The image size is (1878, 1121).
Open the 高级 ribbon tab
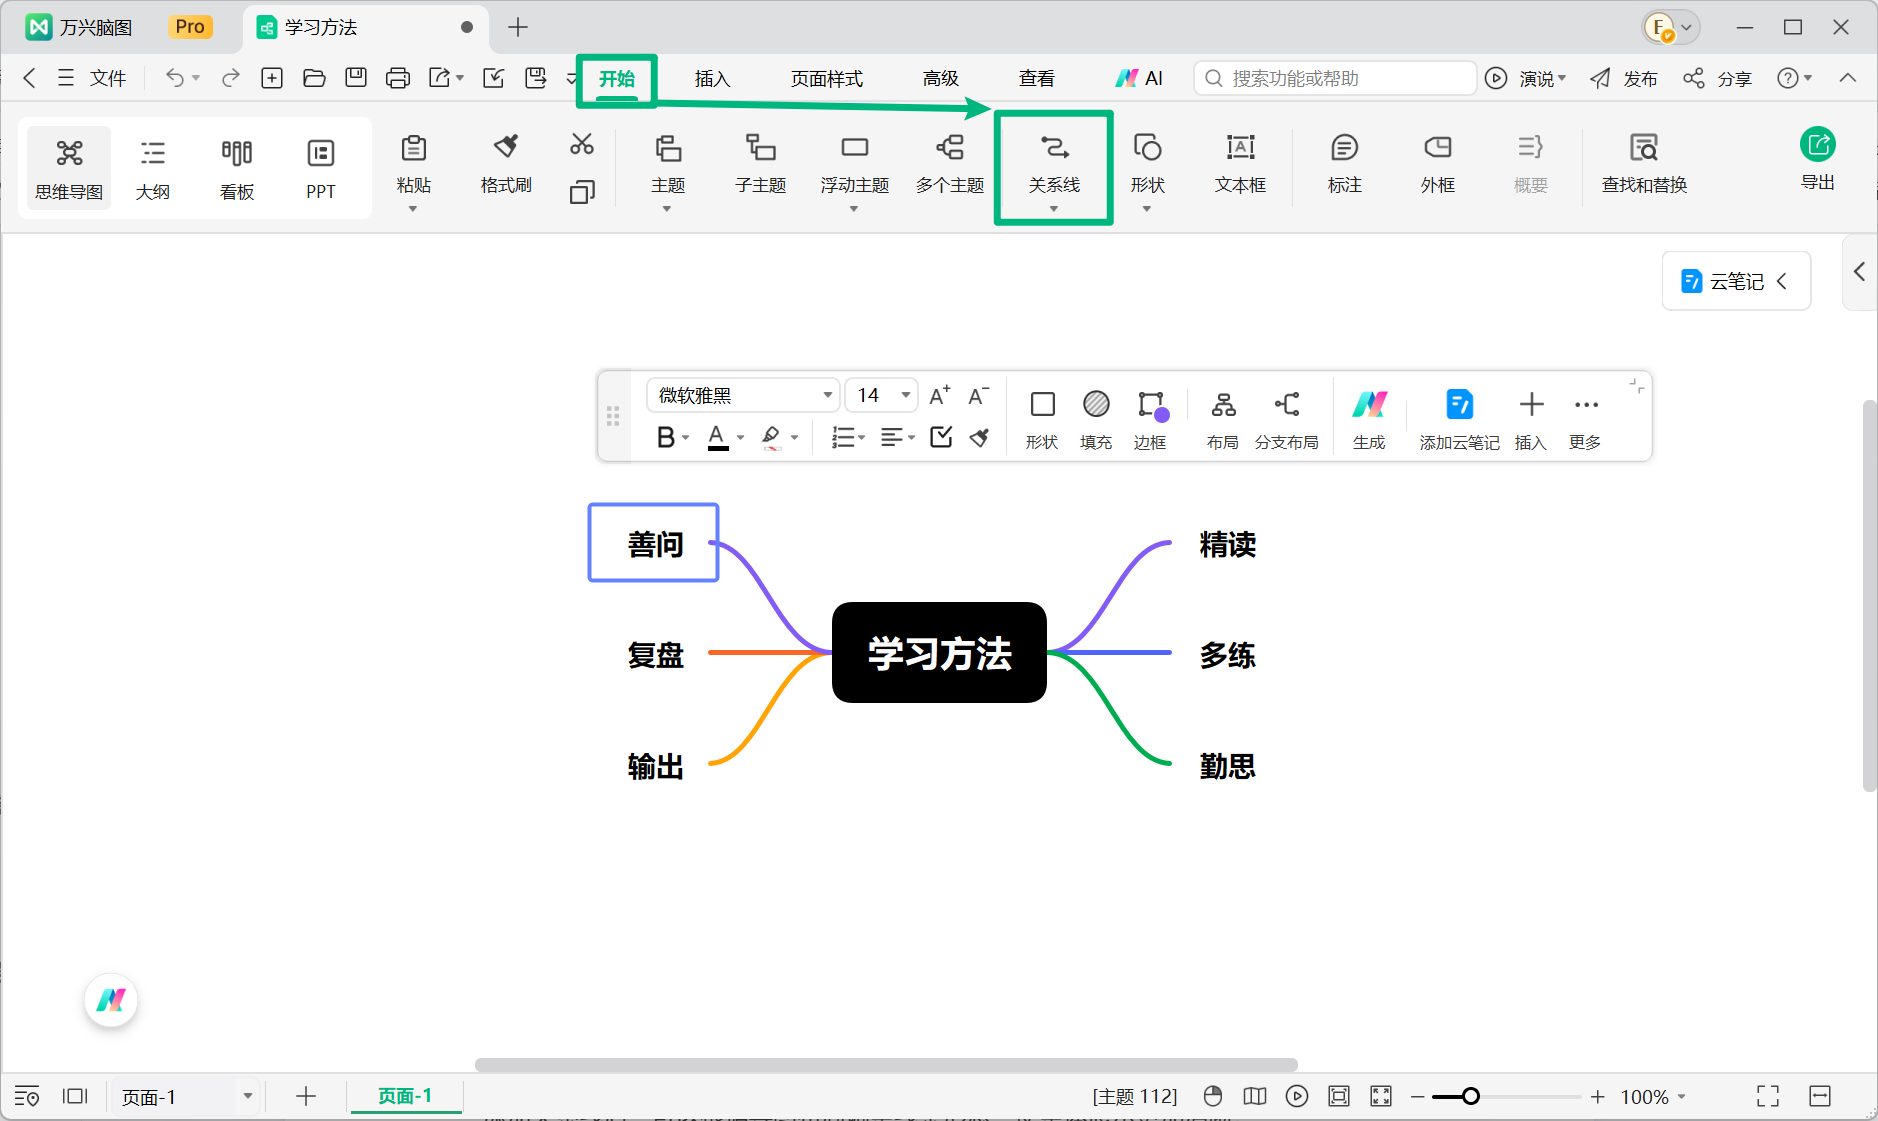click(940, 79)
